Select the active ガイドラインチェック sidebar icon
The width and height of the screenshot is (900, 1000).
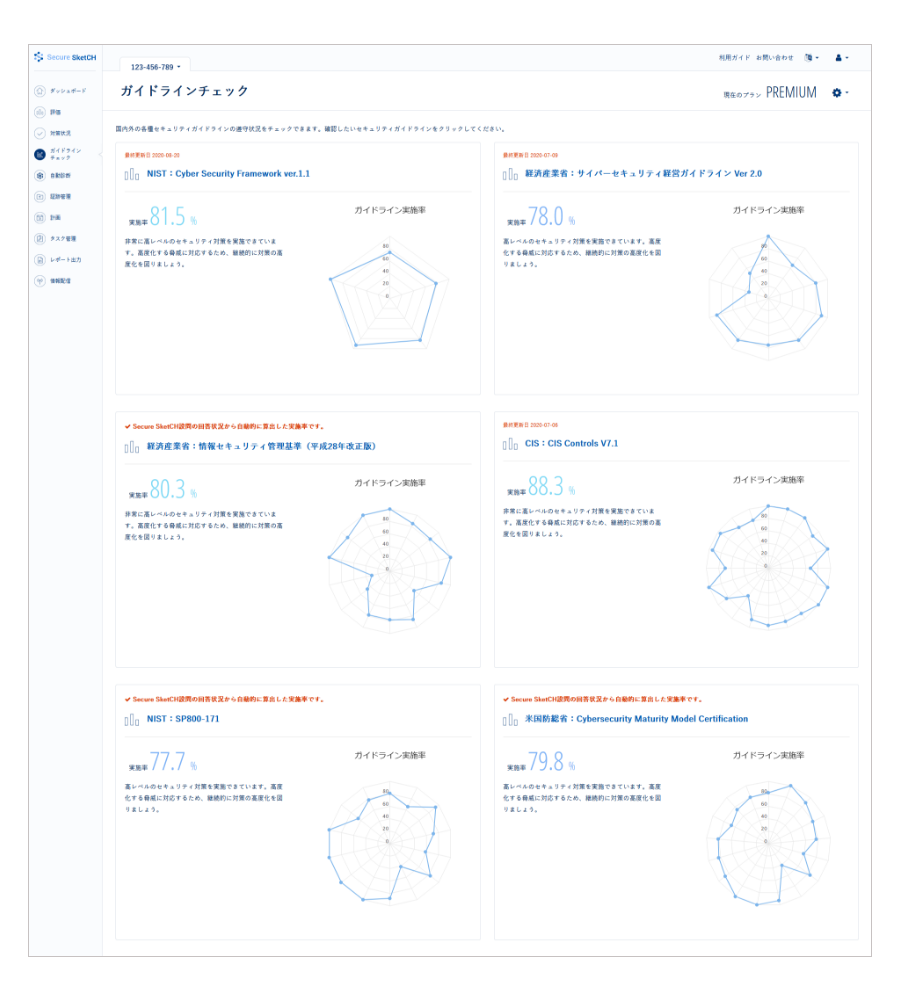coord(40,154)
